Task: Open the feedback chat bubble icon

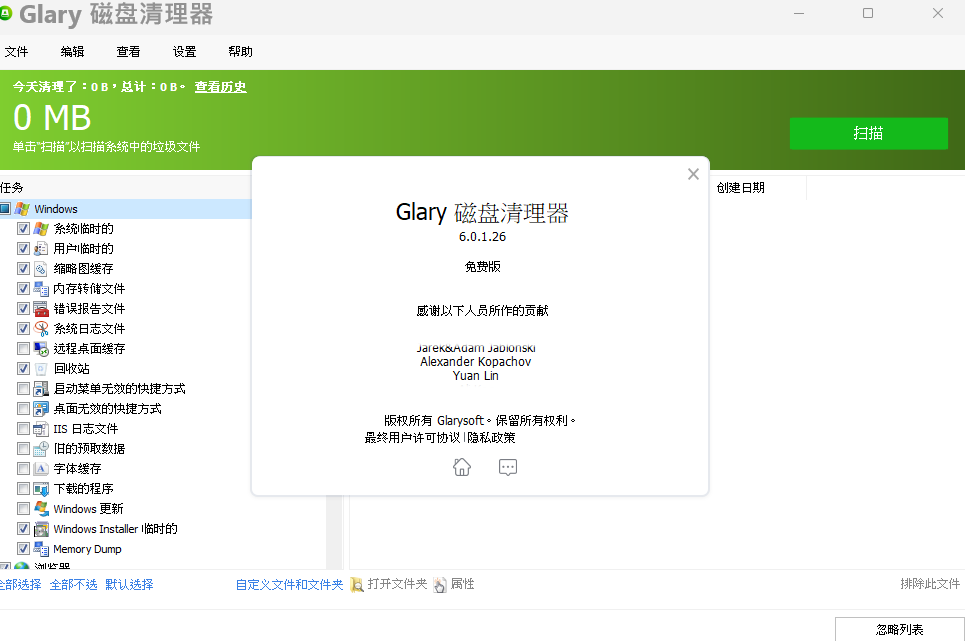Action: [508, 467]
